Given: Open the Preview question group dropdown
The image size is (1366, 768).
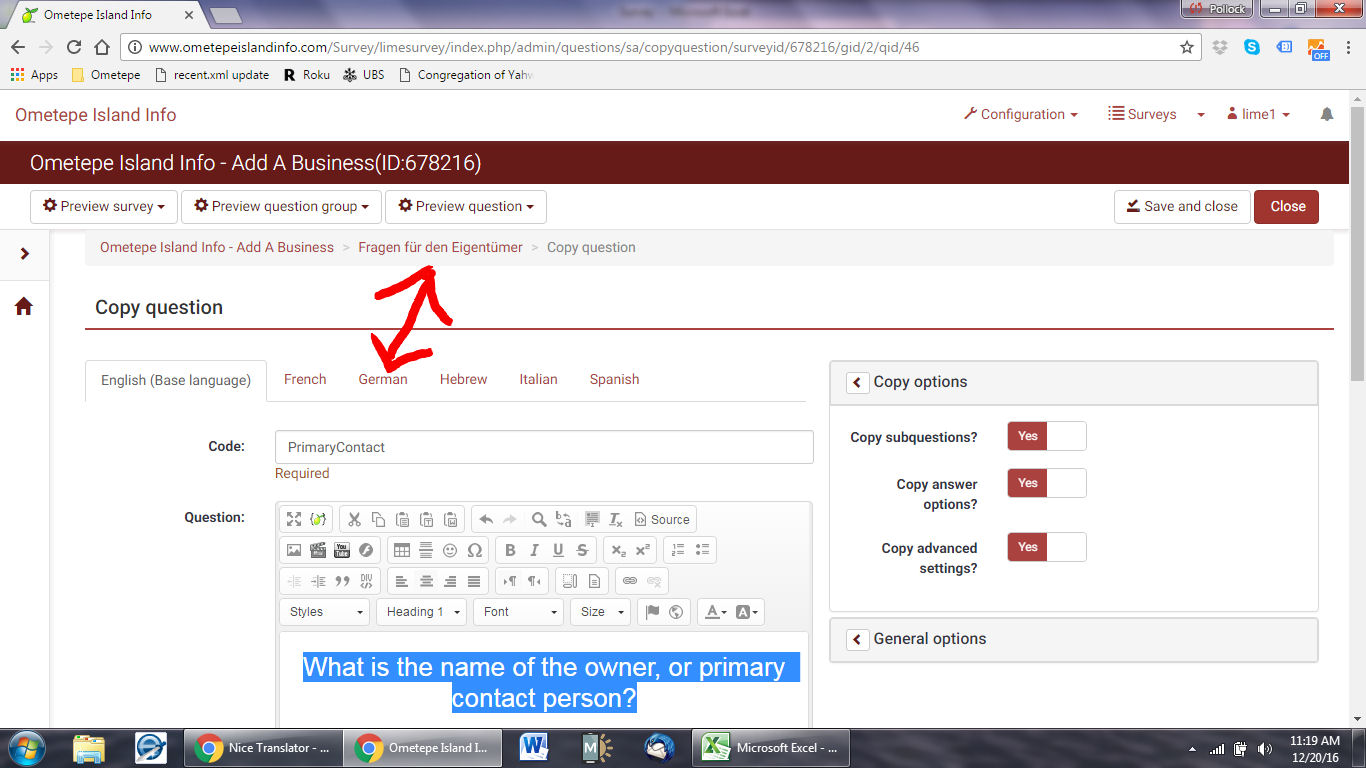Looking at the screenshot, I should [x=281, y=207].
